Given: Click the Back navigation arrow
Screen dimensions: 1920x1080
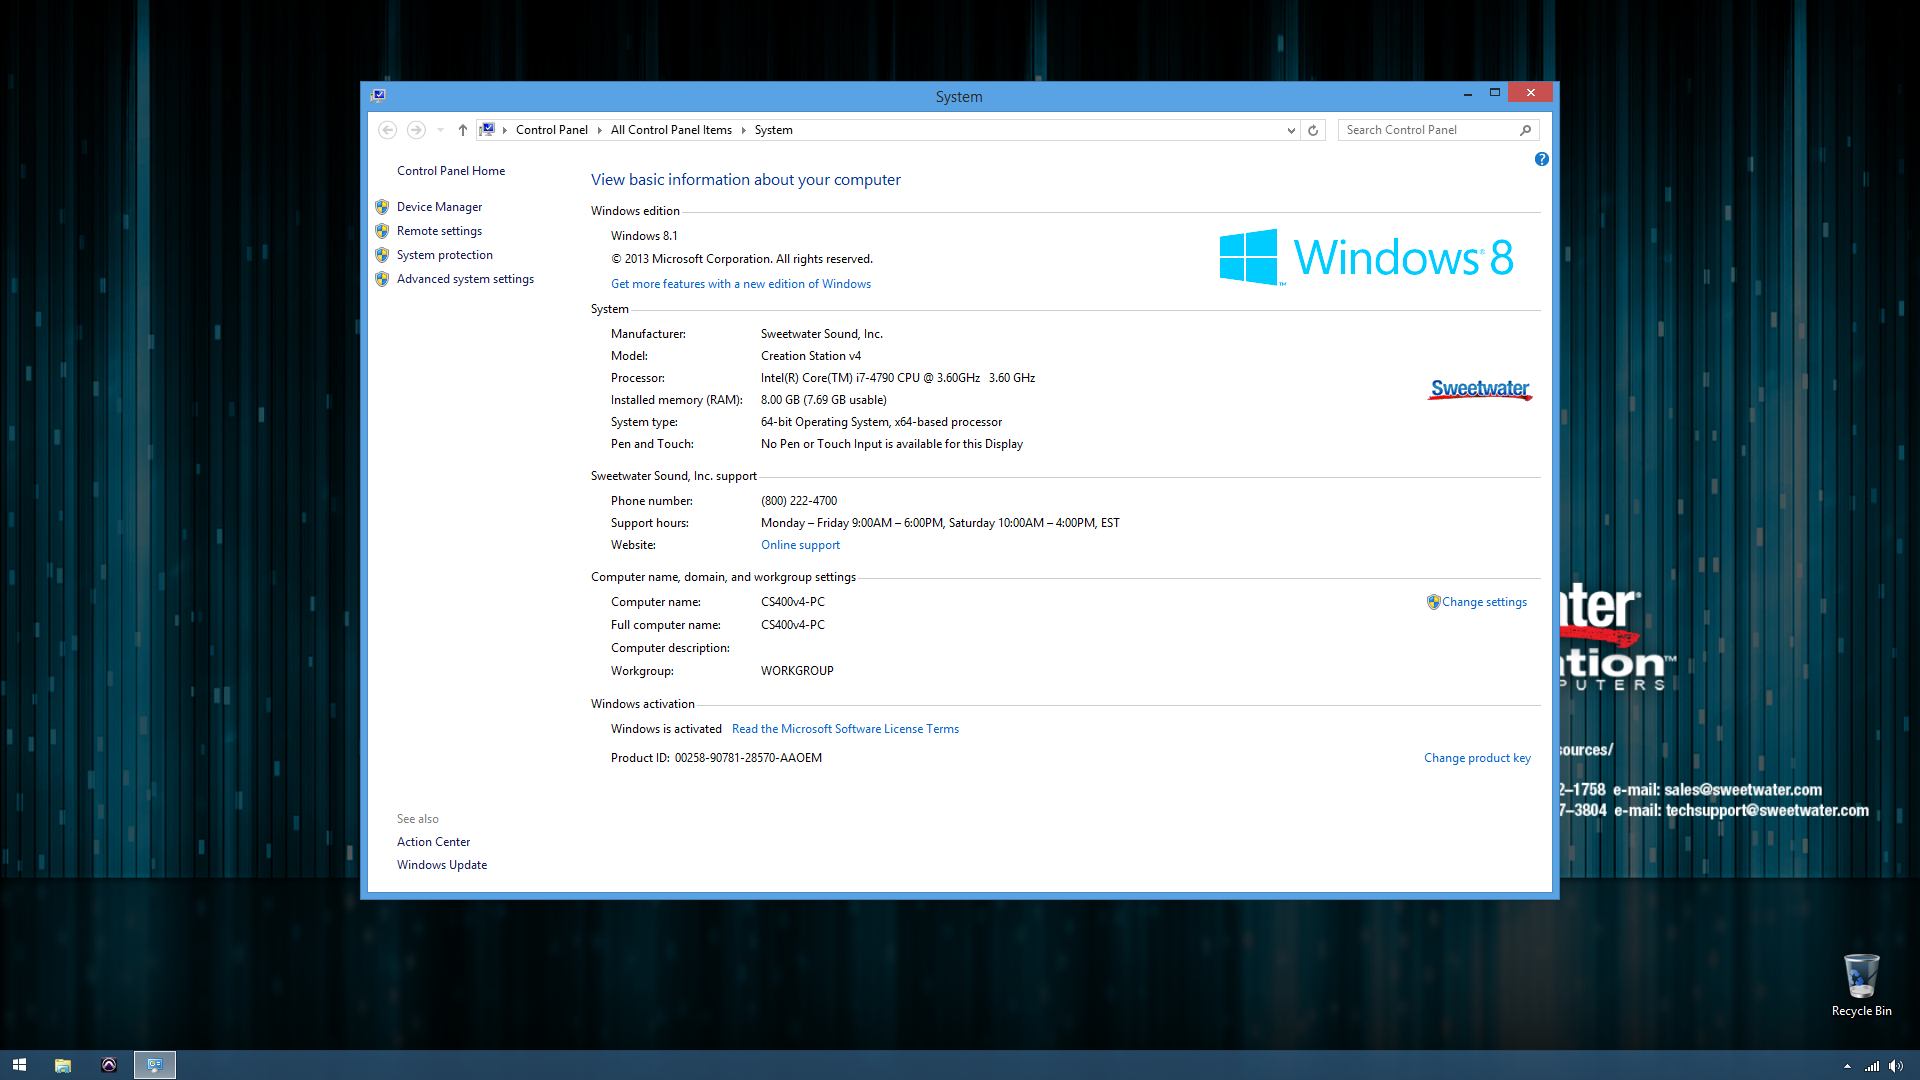Looking at the screenshot, I should (388, 130).
